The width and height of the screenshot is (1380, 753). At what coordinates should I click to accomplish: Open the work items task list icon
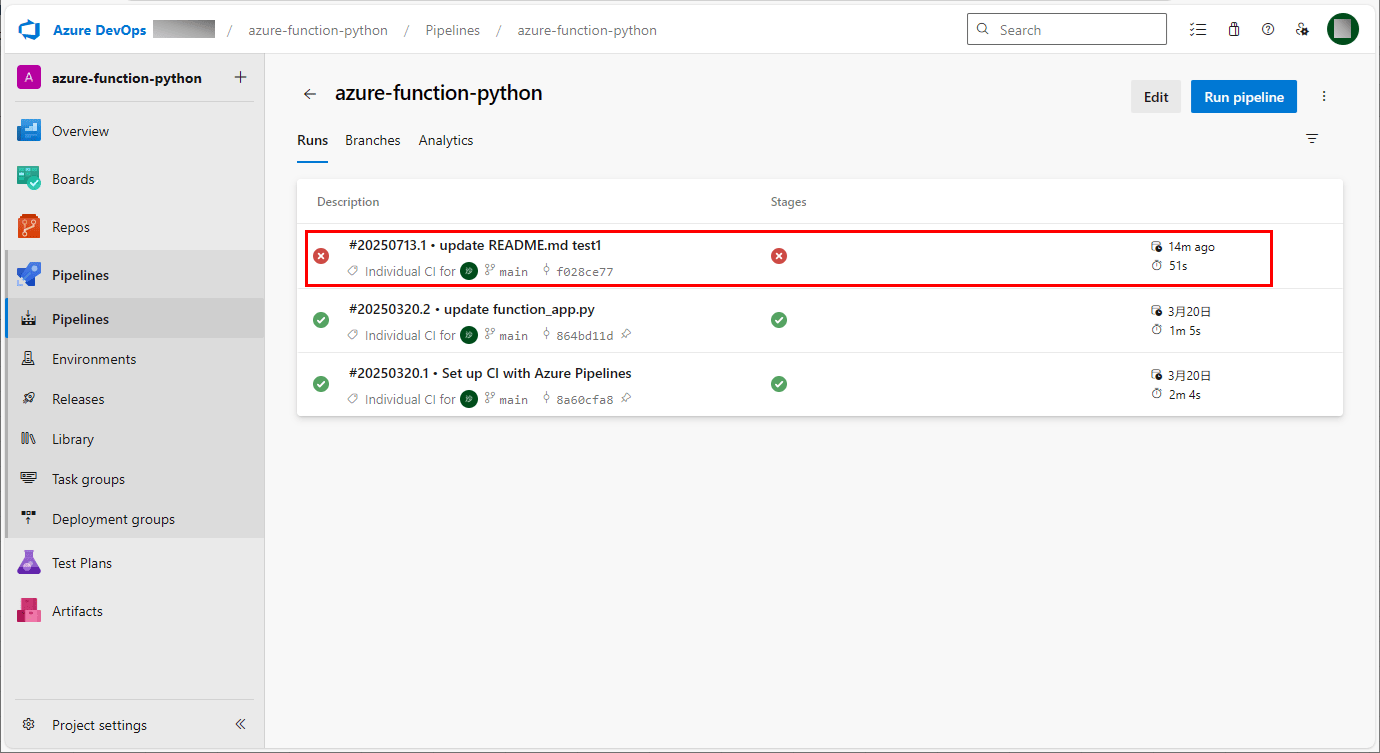click(1198, 29)
